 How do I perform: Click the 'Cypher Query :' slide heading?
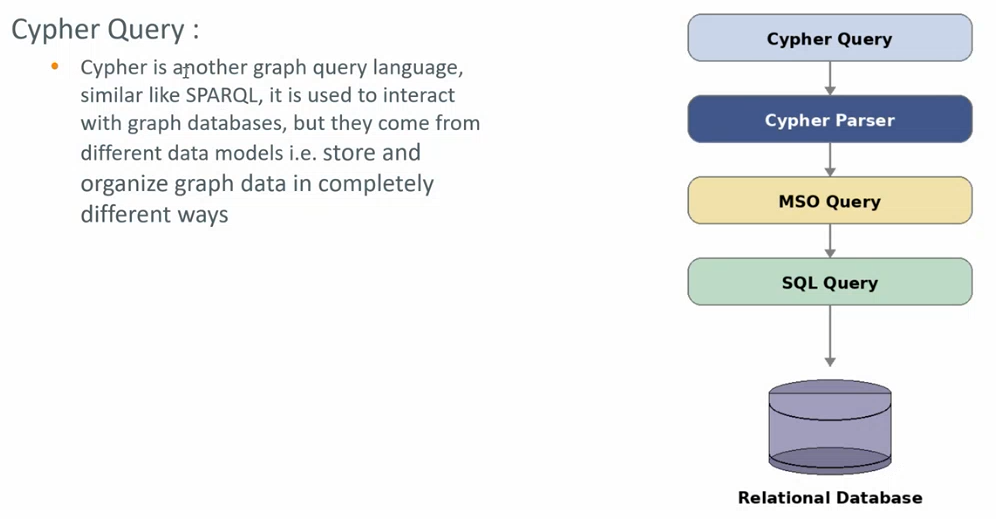pyautogui.click(x=105, y=30)
